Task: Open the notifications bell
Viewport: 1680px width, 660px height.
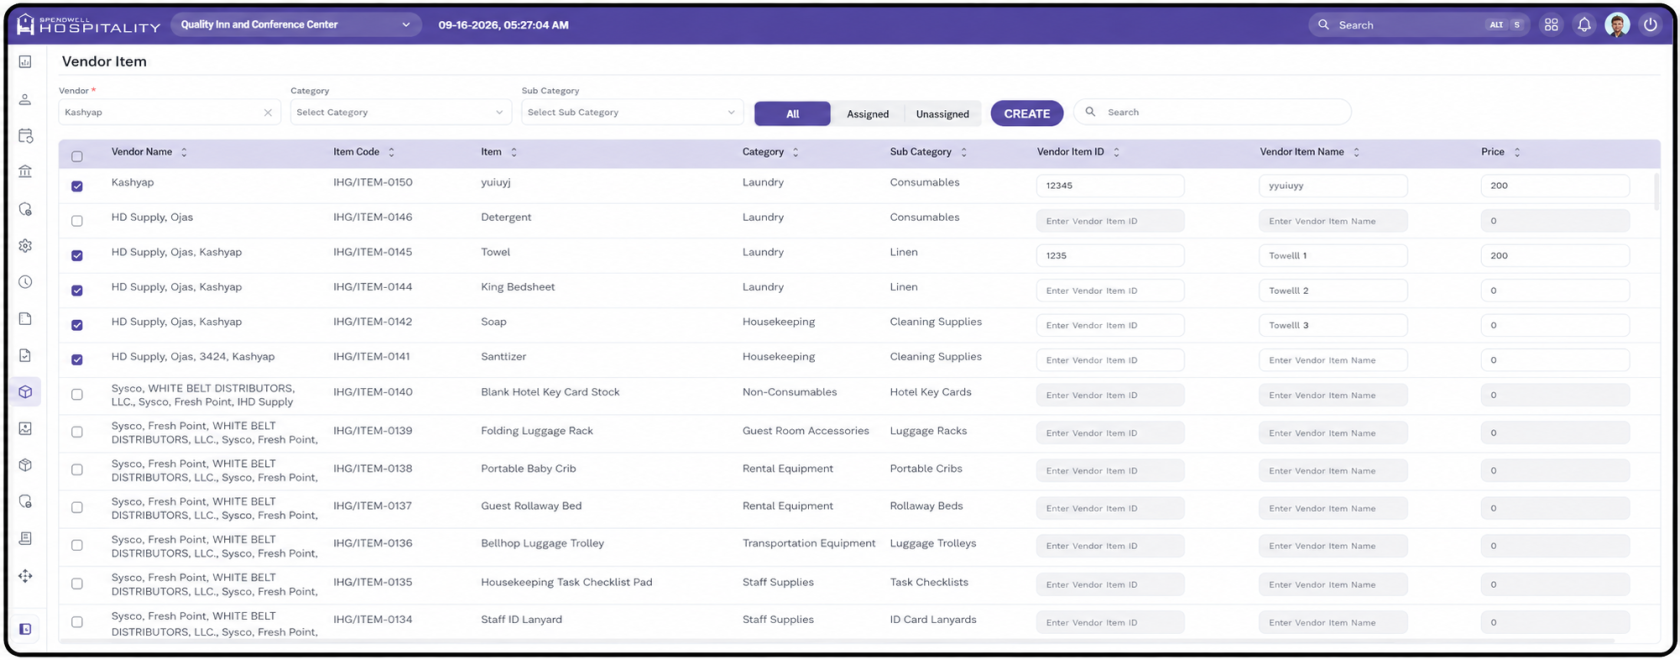Action: click(1584, 25)
